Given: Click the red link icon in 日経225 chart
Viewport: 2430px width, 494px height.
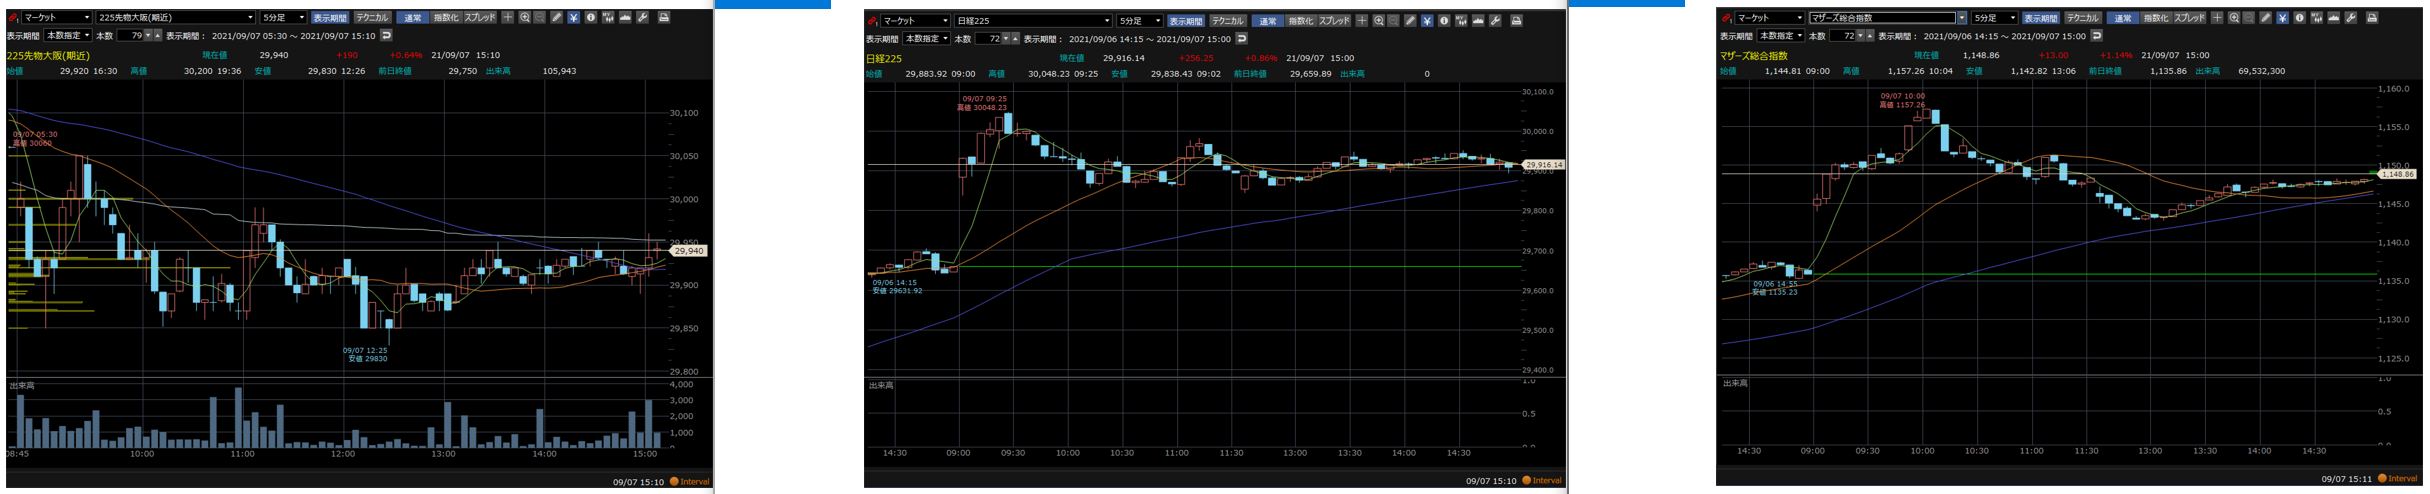Looking at the screenshot, I should (x=872, y=21).
